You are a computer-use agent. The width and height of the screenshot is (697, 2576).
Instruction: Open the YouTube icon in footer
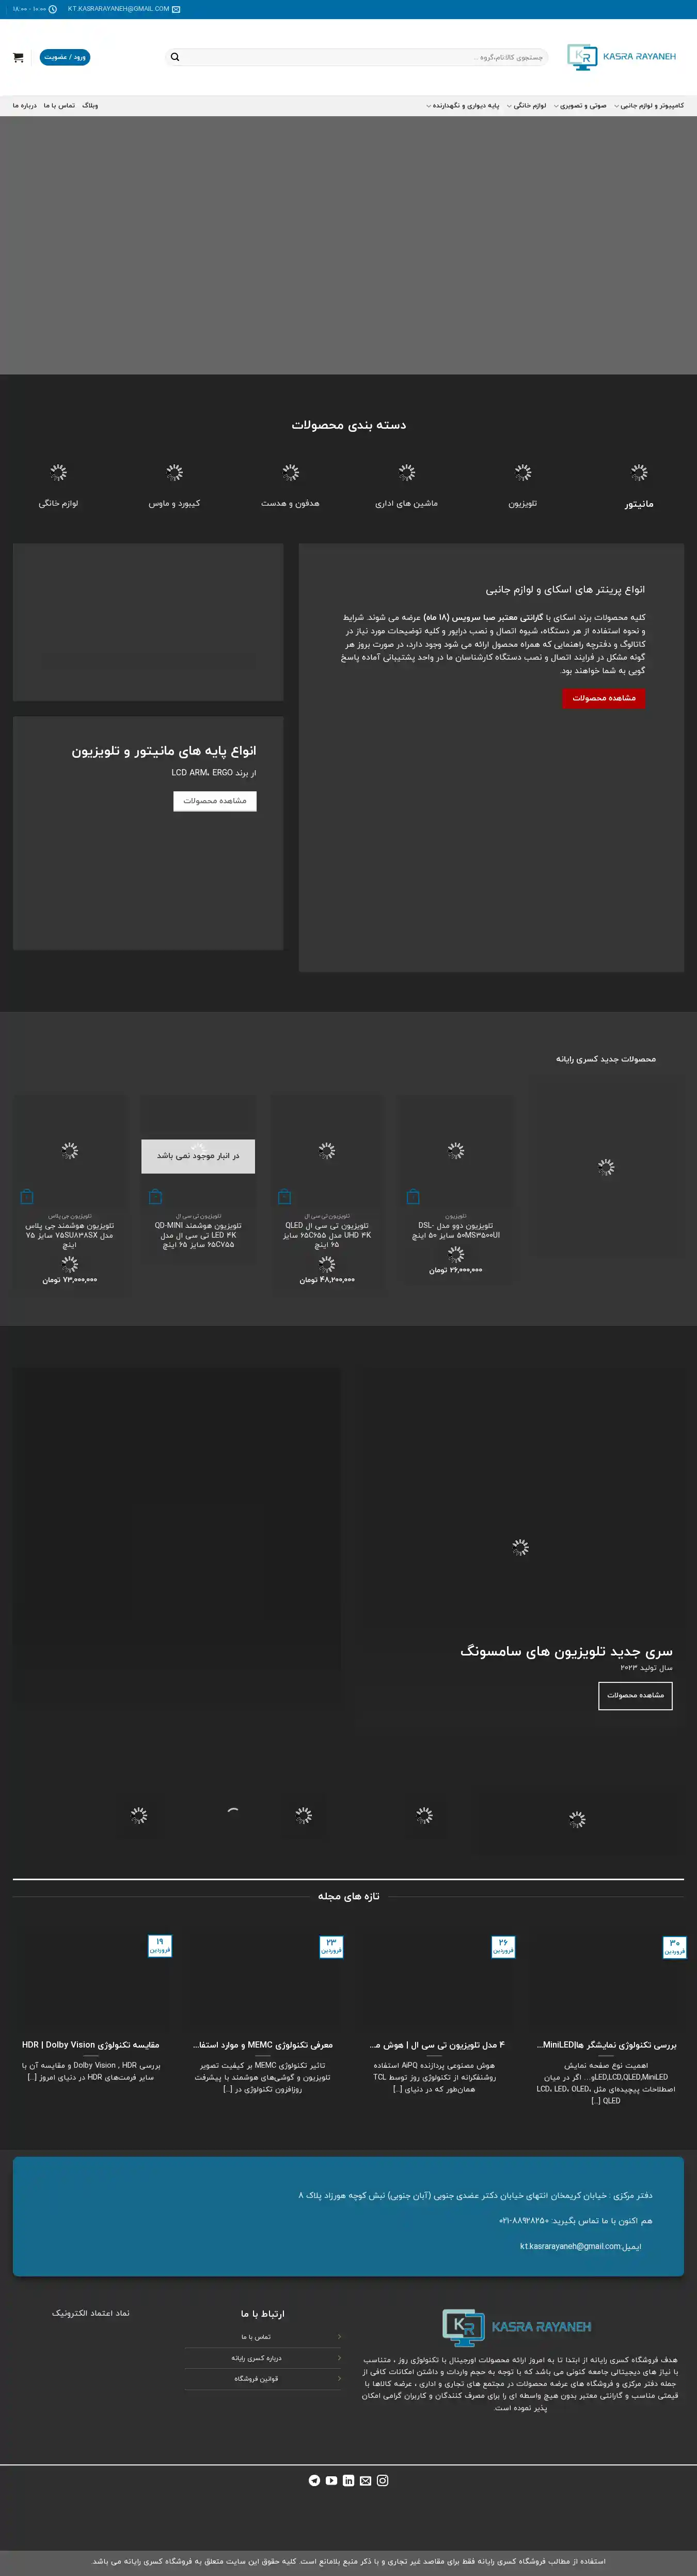click(x=331, y=2480)
